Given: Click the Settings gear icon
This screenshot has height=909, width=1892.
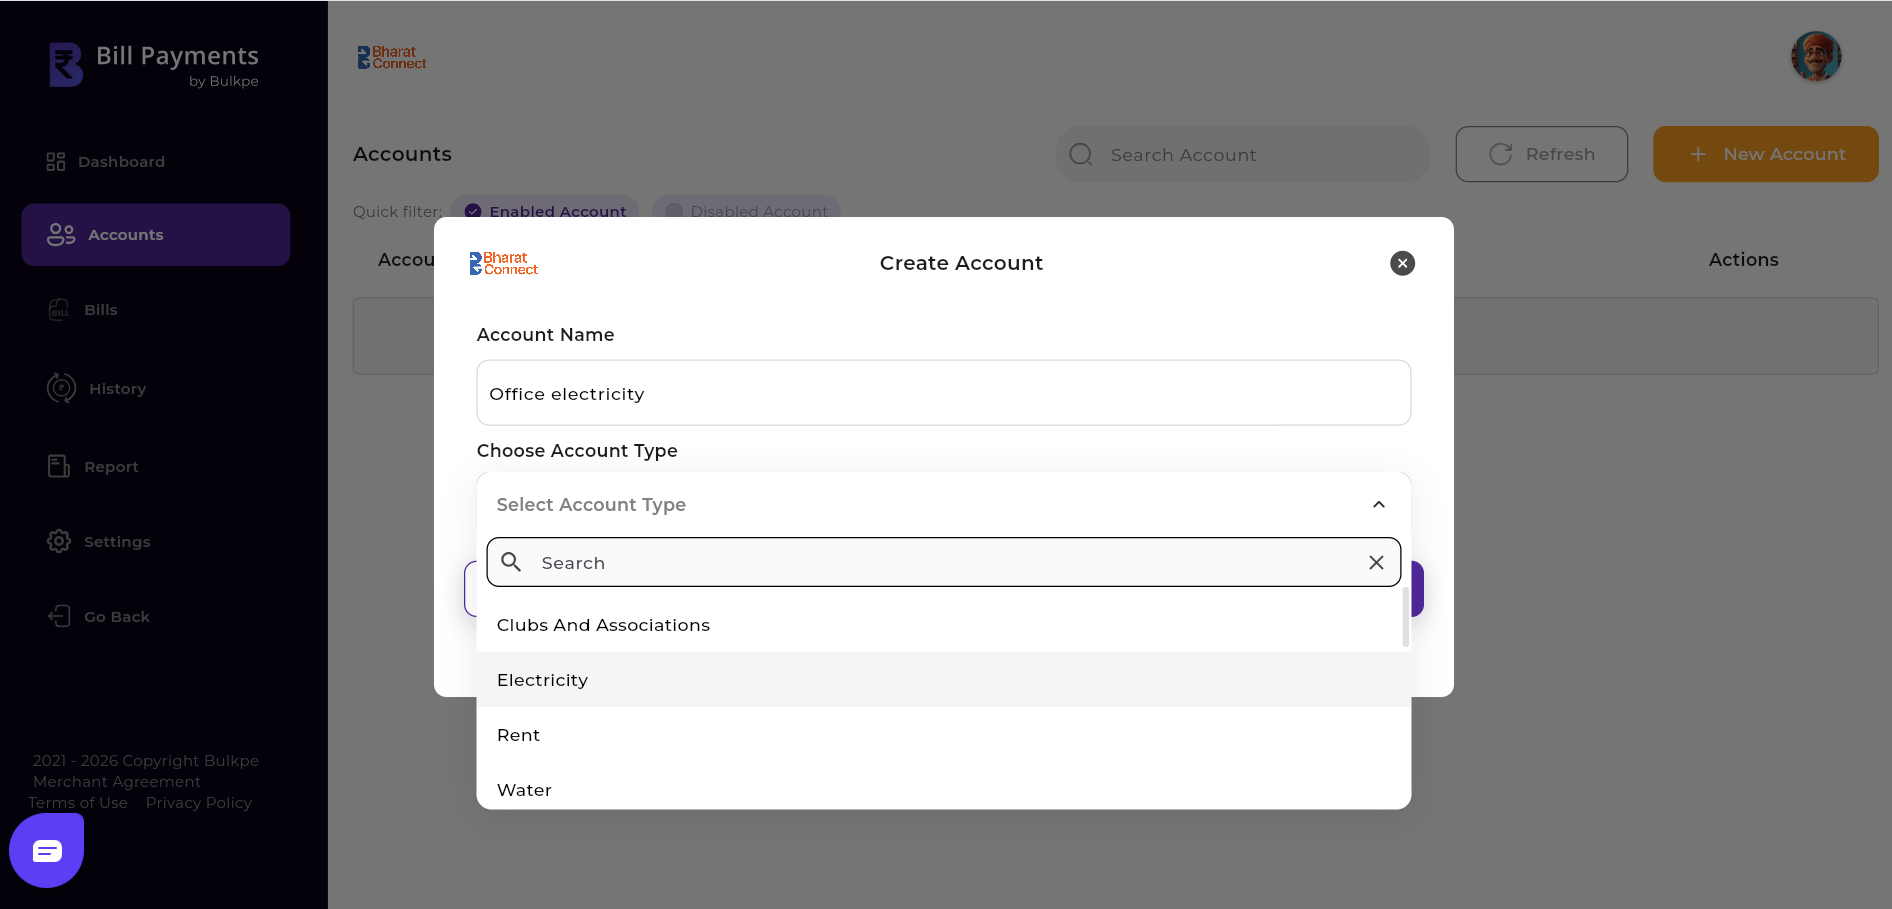Looking at the screenshot, I should [59, 541].
